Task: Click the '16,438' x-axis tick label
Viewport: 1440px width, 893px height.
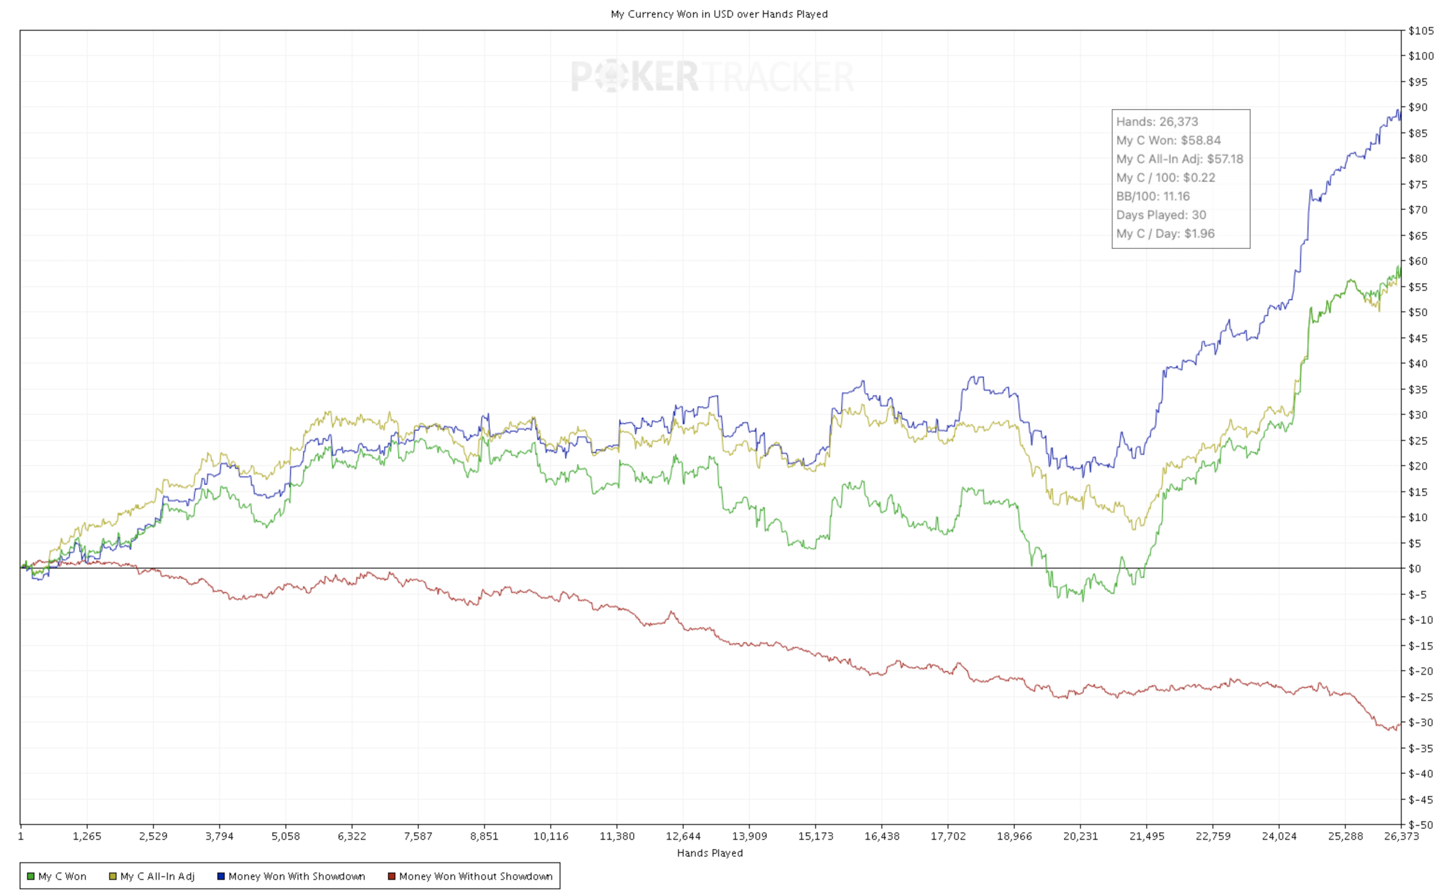Action: pos(882,836)
